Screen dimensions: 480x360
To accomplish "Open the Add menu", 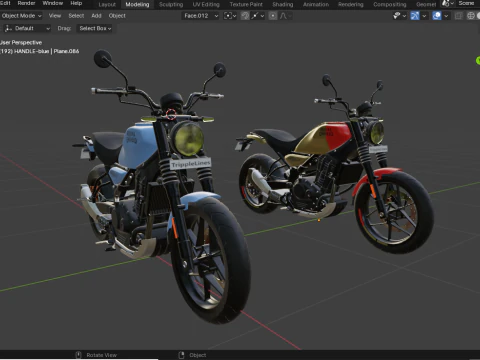I will (96, 16).
